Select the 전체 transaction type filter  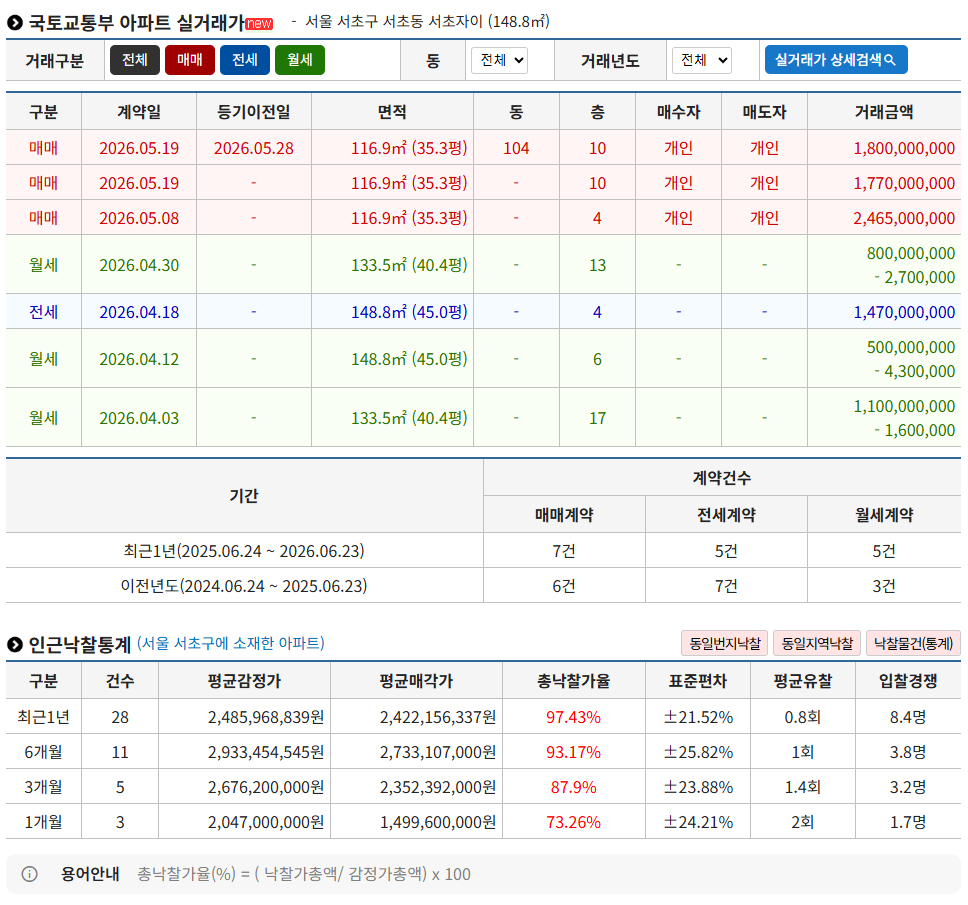pos(135,60)
